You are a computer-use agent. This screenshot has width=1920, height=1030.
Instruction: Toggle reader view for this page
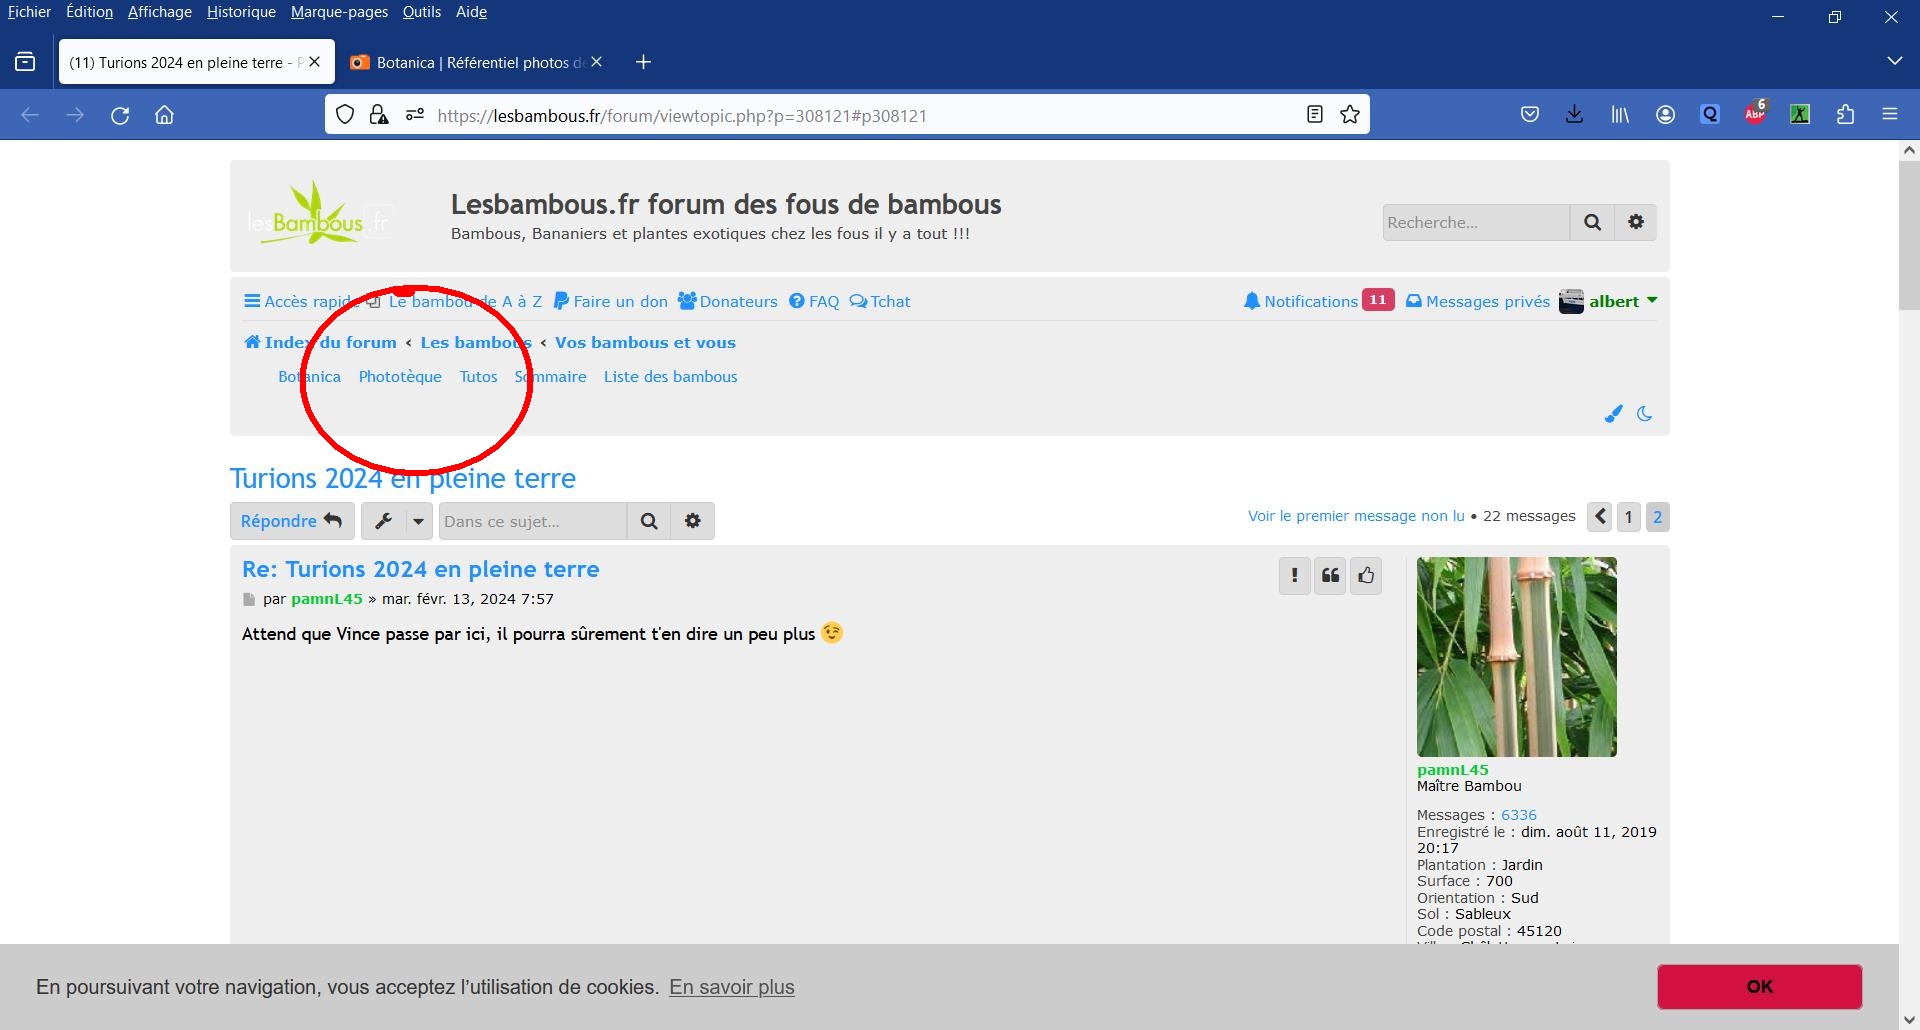point(1315,115)
